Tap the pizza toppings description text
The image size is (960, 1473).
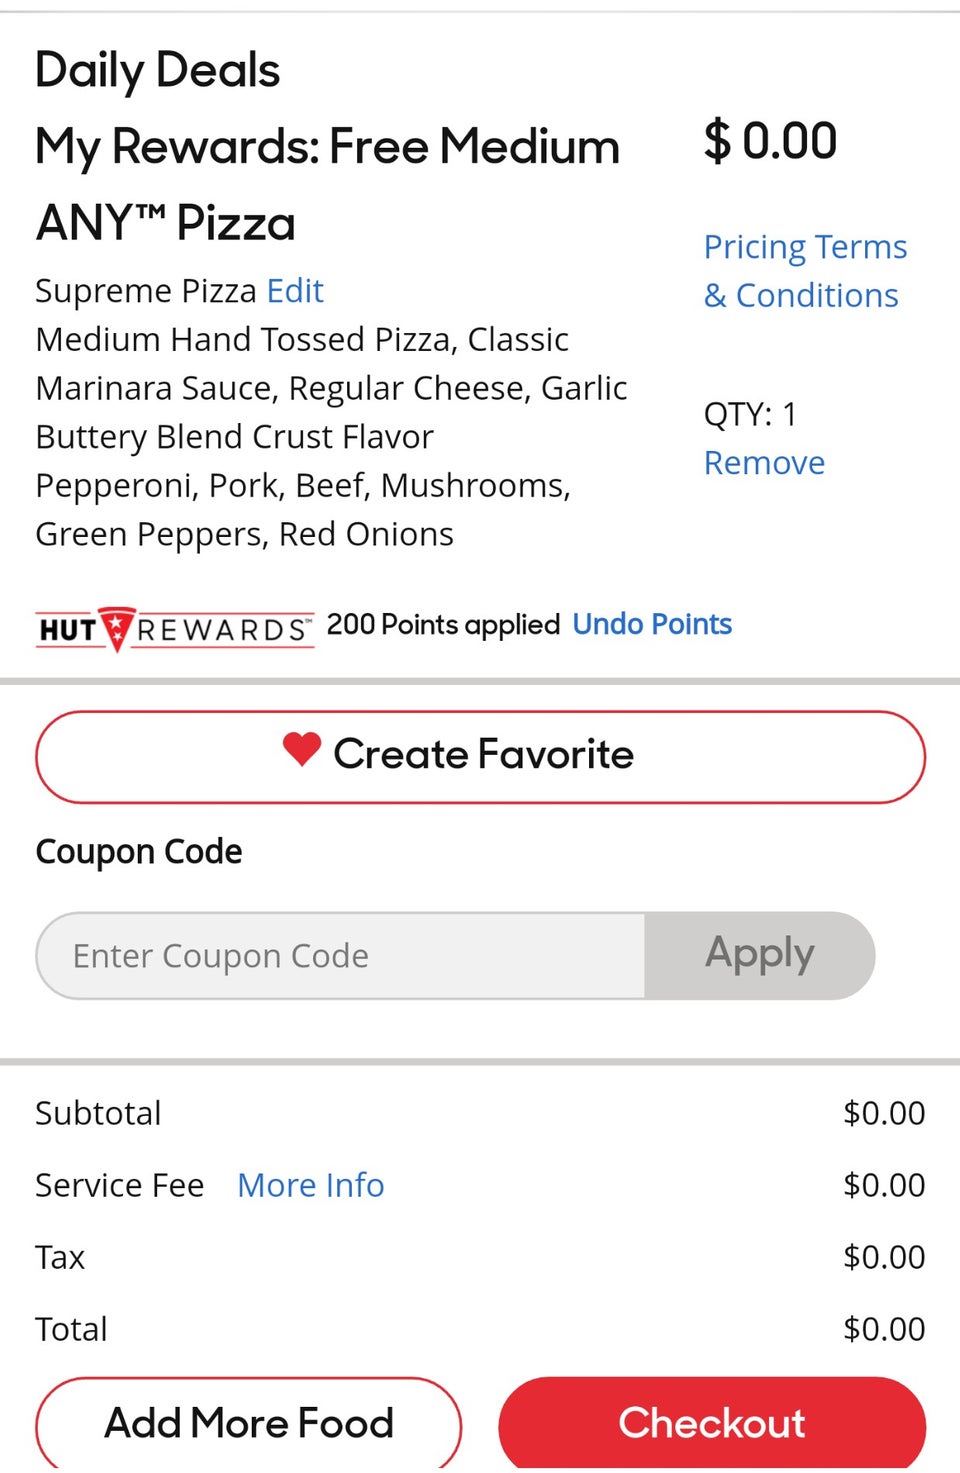[302, 510]
